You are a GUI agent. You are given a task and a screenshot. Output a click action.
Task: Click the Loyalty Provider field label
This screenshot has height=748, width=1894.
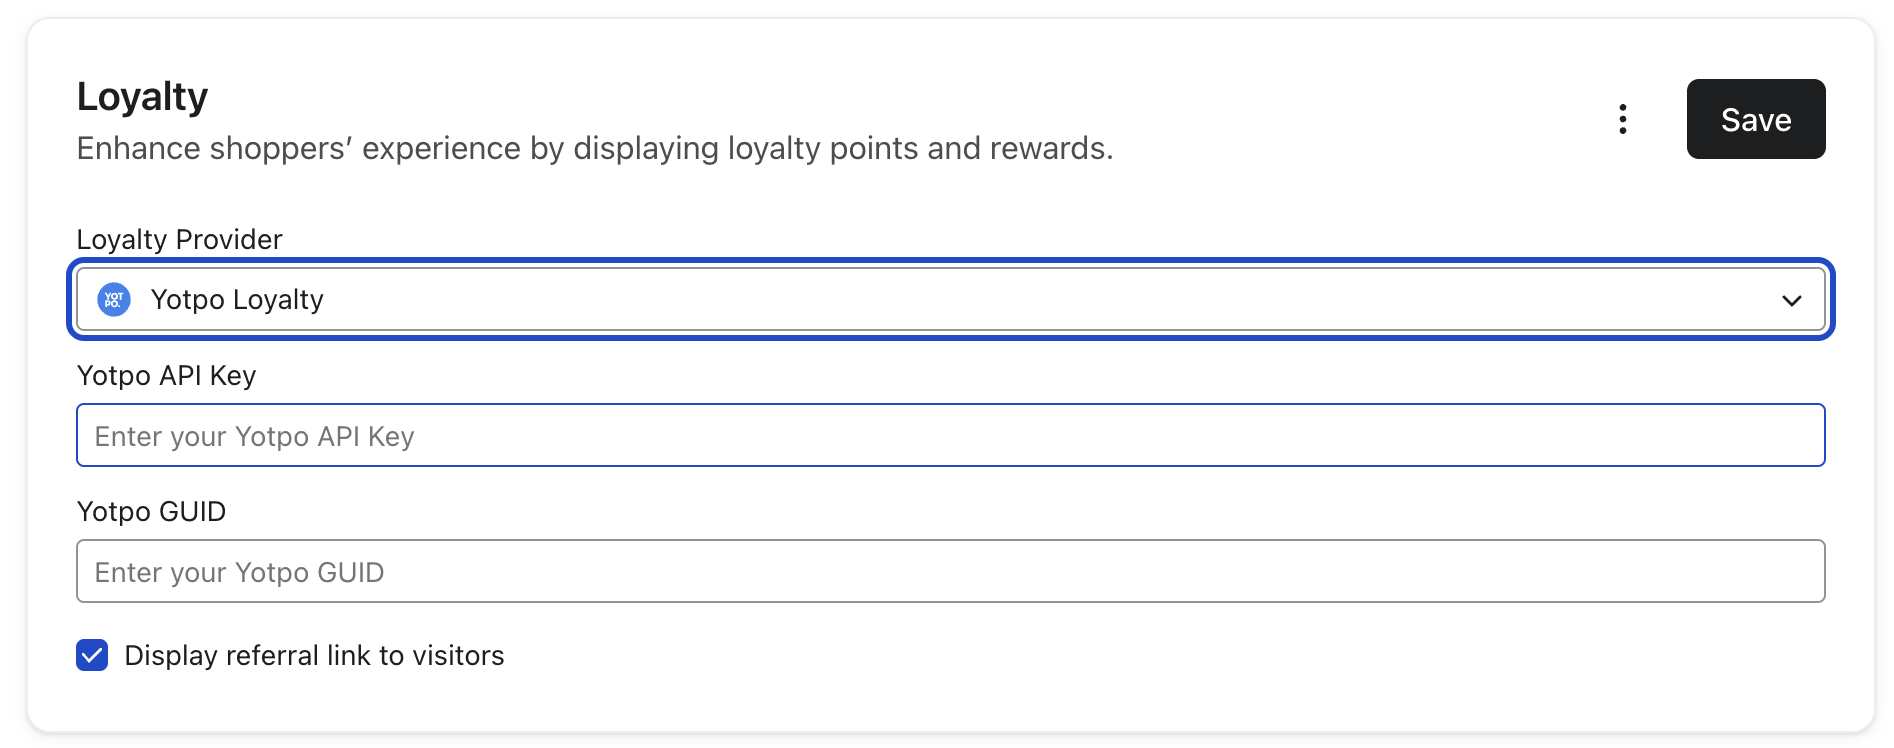pyautogui.click(x=179, y=239)
